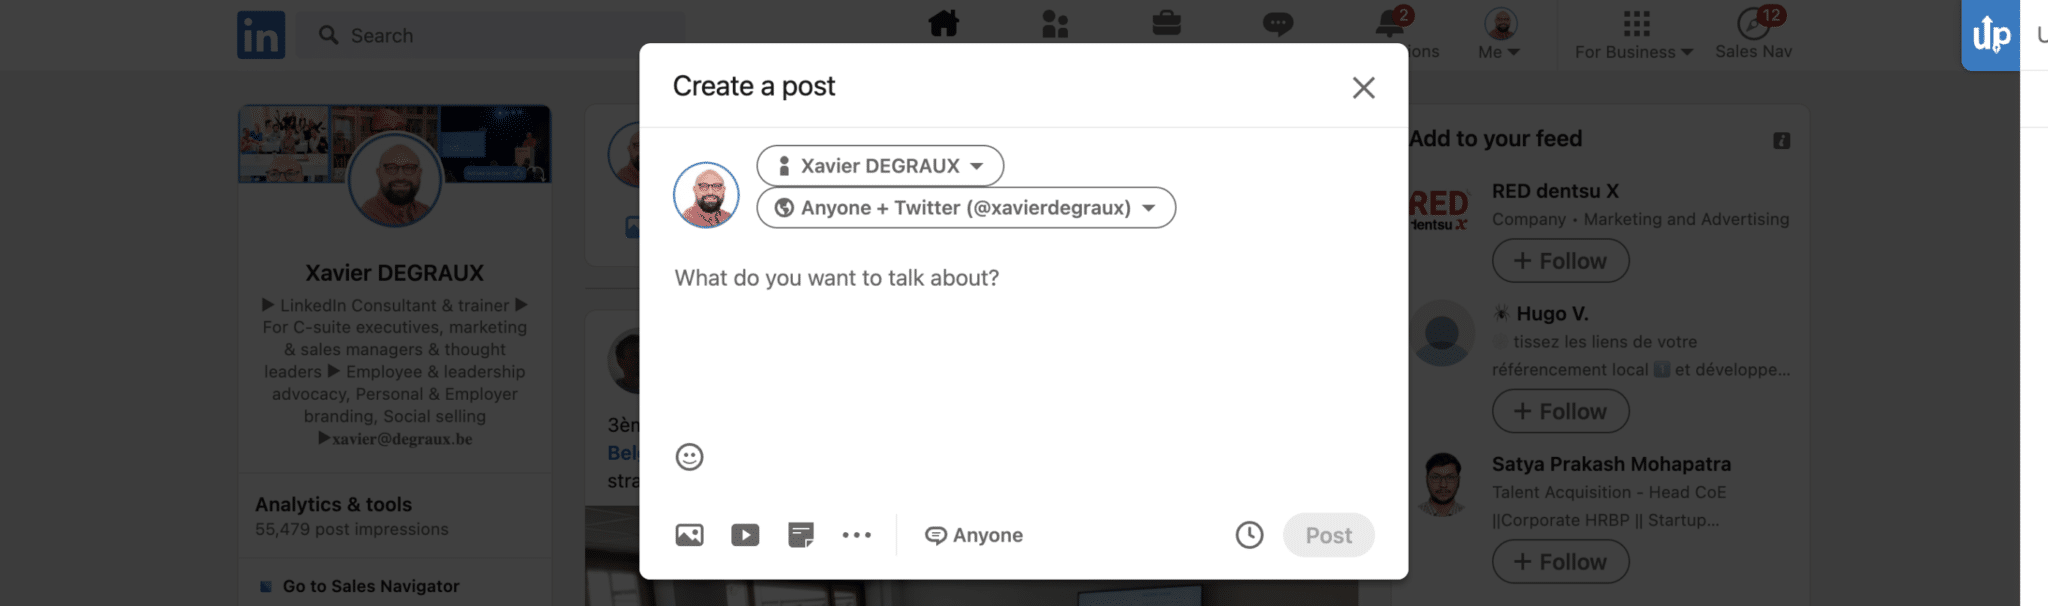Add a video to the post

pyautogui.click(x=745, y=535)
